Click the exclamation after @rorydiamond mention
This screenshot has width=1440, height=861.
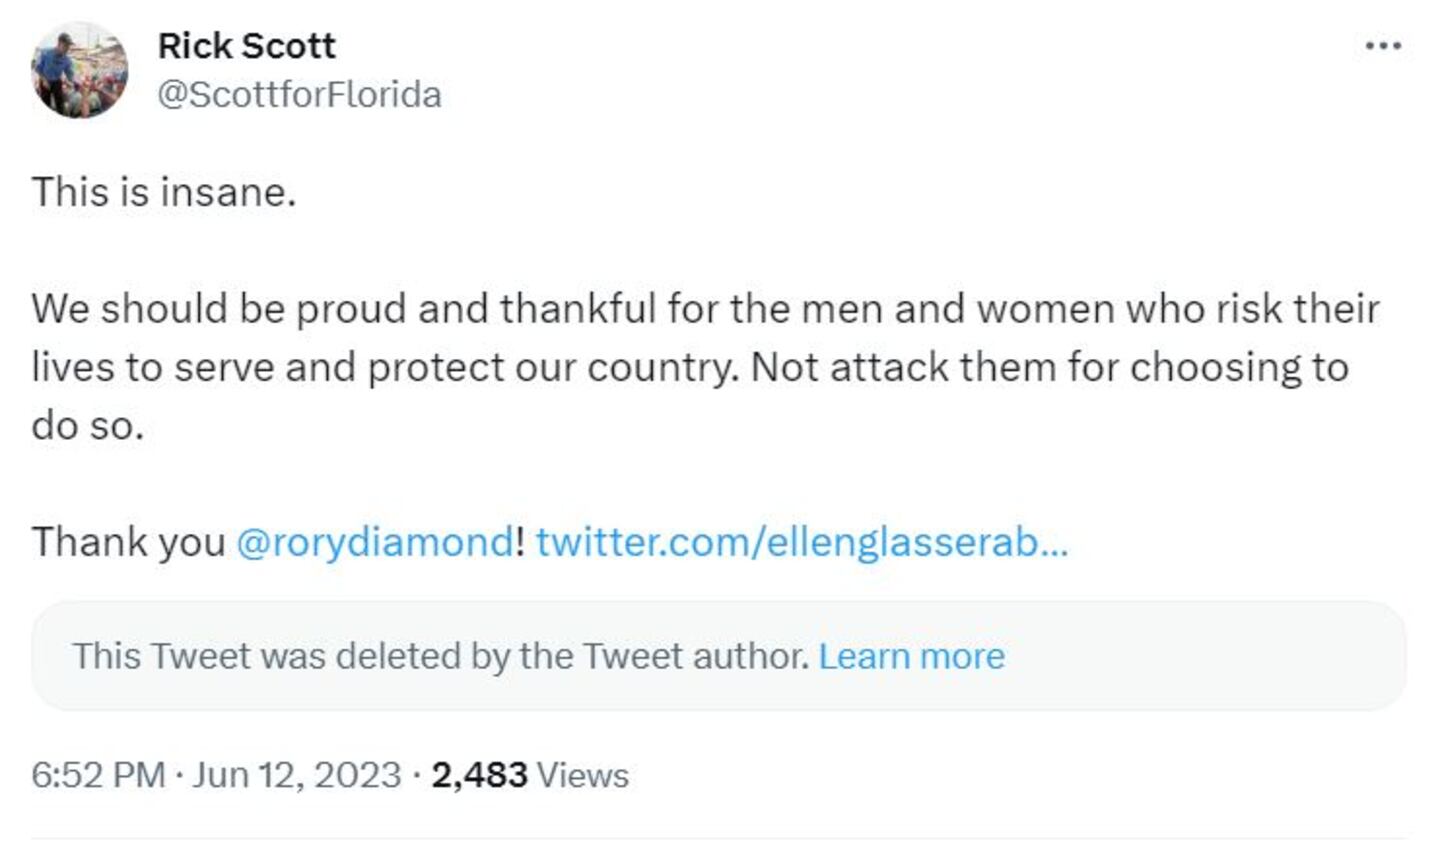521,540
